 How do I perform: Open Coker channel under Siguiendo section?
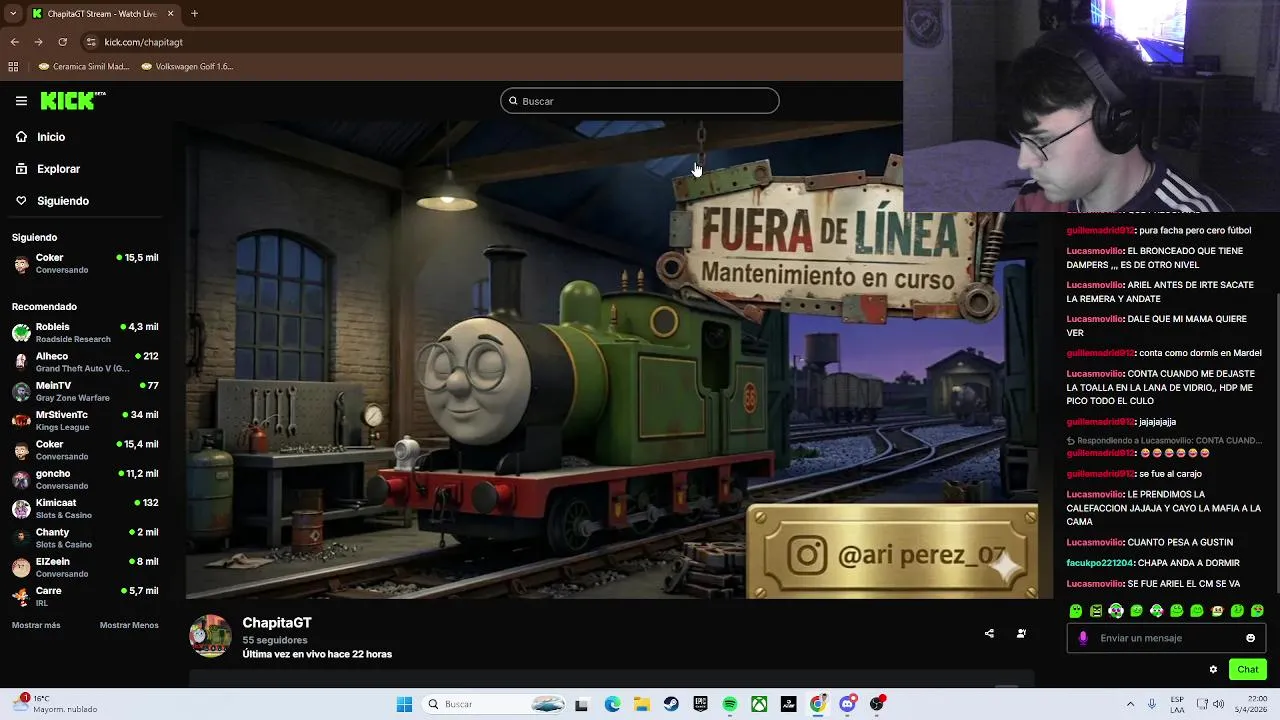(85, 263)
